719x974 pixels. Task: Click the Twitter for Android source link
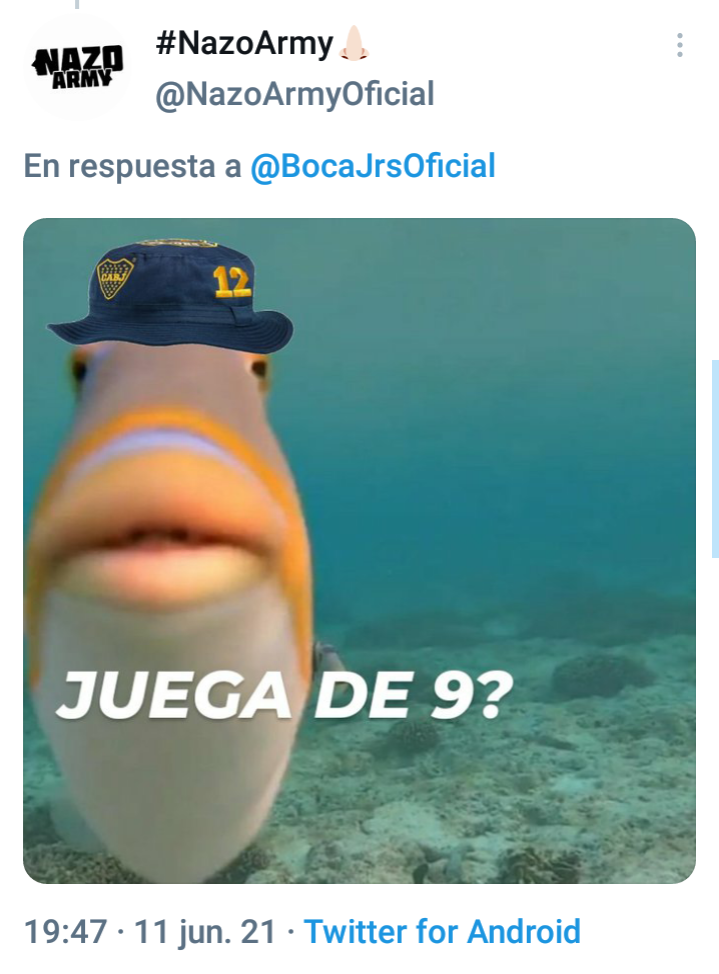coord(442,932)
